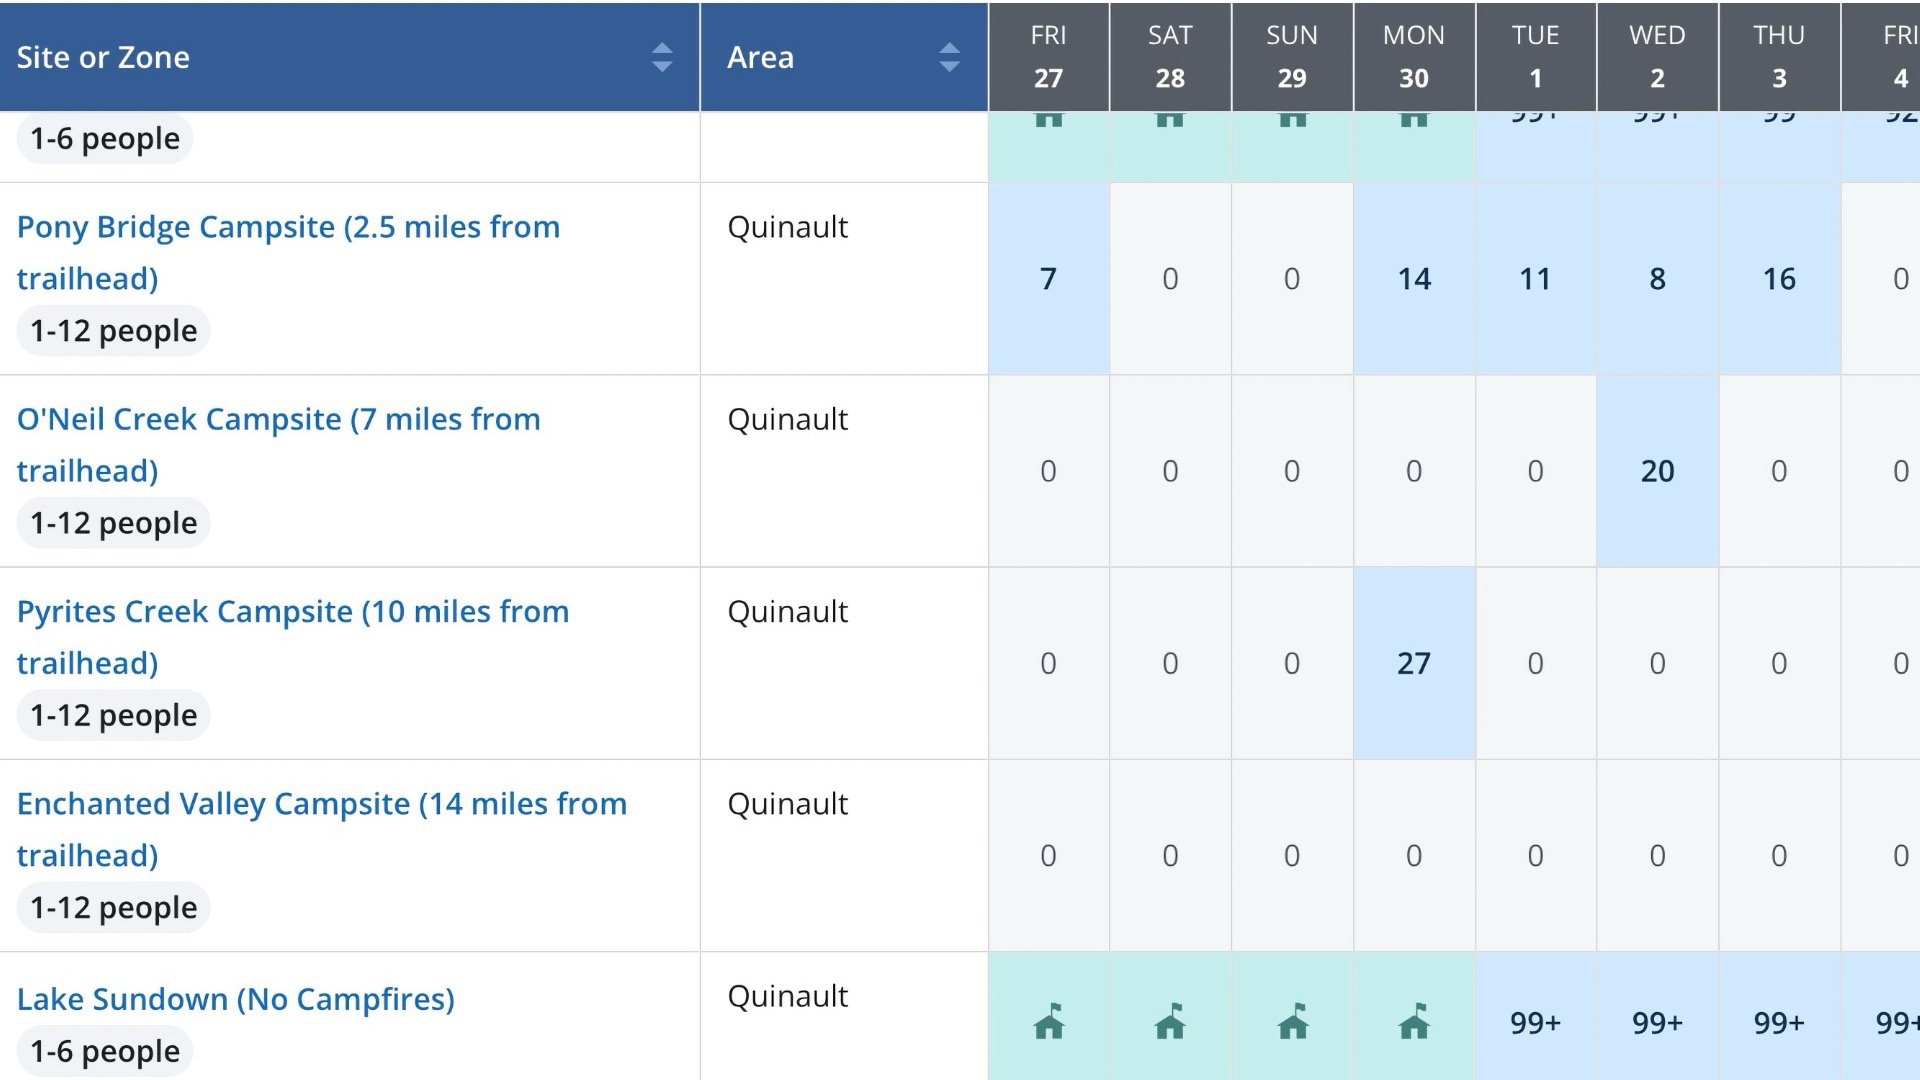
Task: Click walk-up icon for Lake Sundown Friday 27
Action: pos(1048,1022)
